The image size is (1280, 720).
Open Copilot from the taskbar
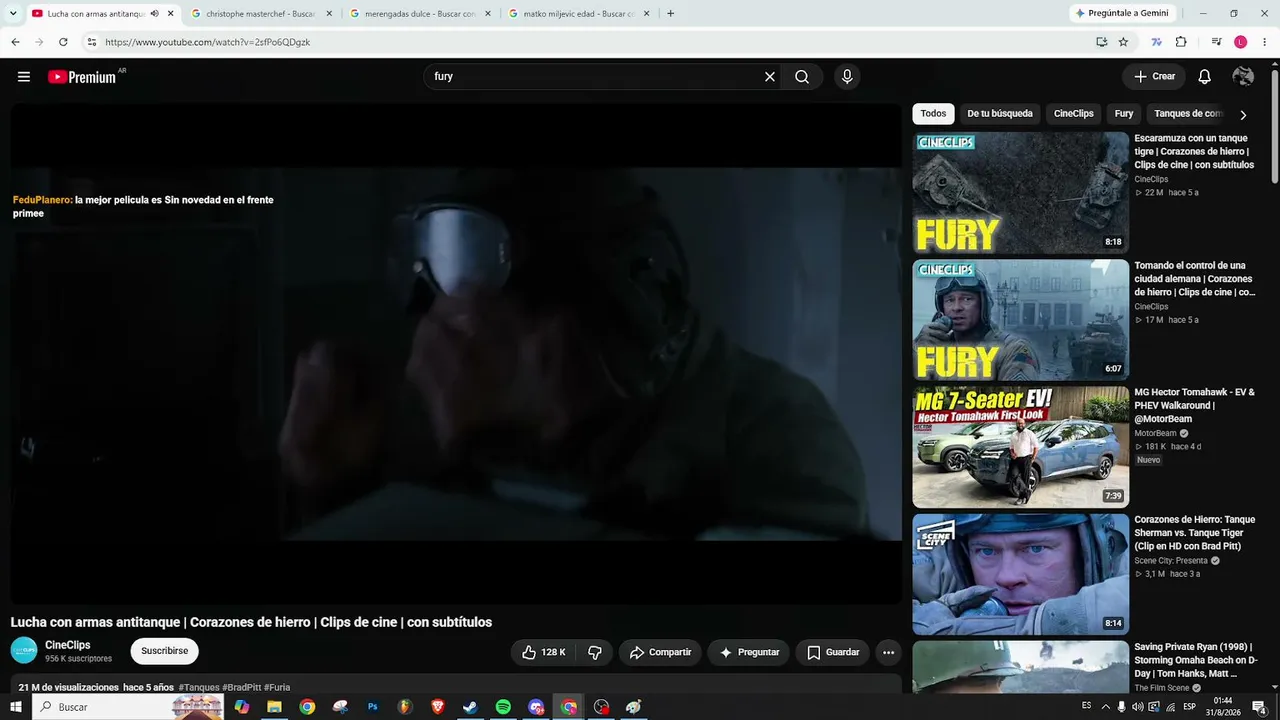[x=241, y=707]
